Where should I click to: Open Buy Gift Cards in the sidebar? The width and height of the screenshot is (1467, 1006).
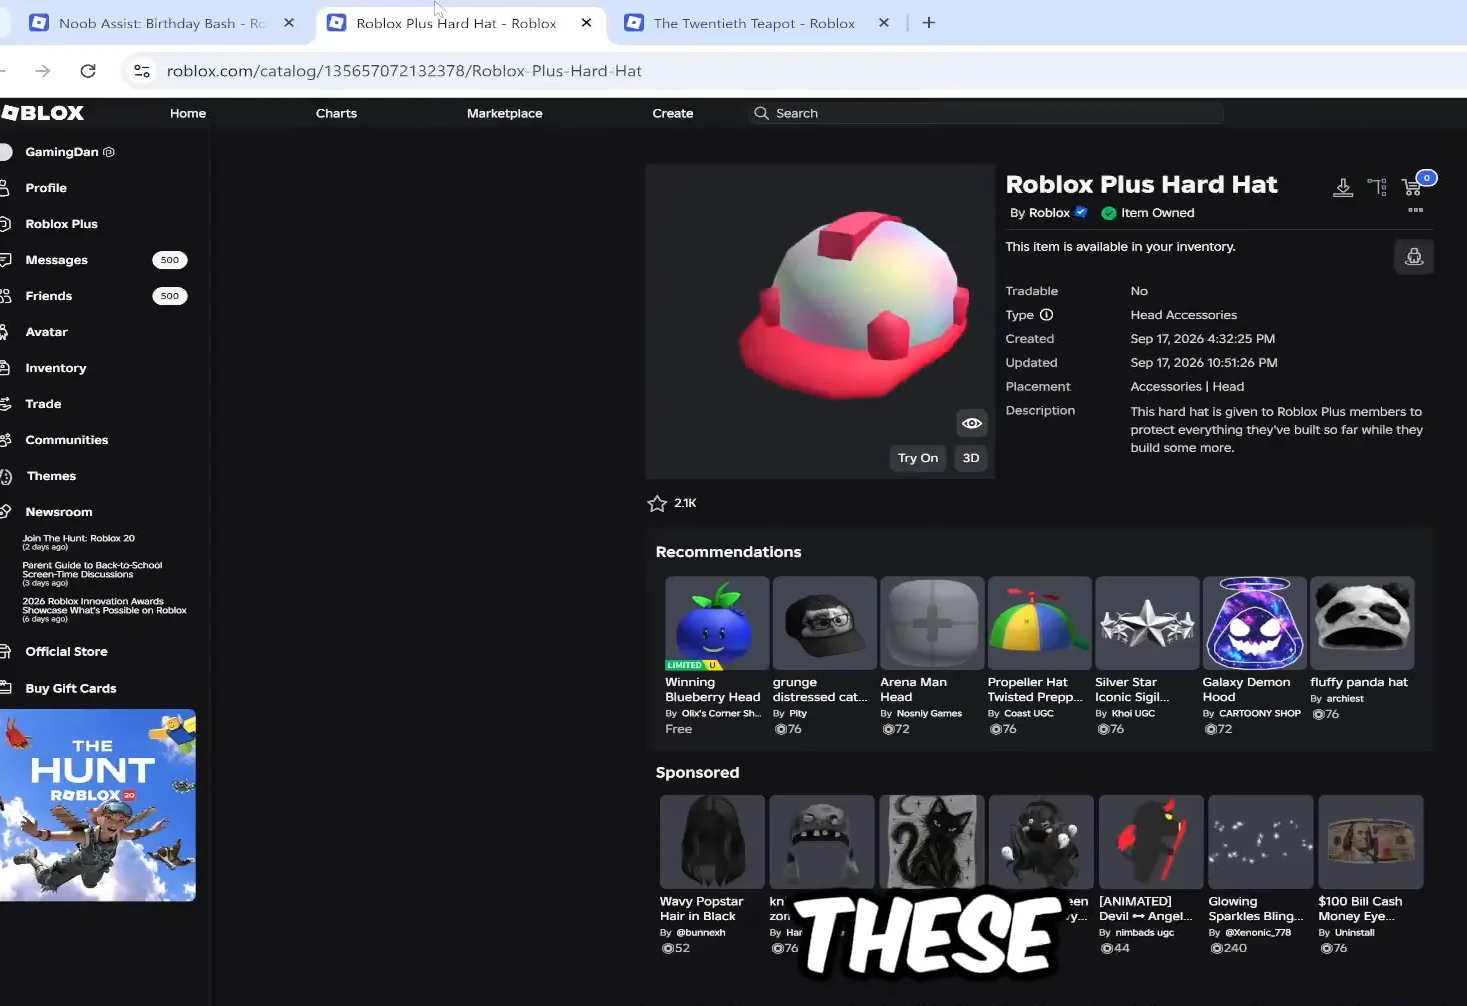[x=70, y=689]
